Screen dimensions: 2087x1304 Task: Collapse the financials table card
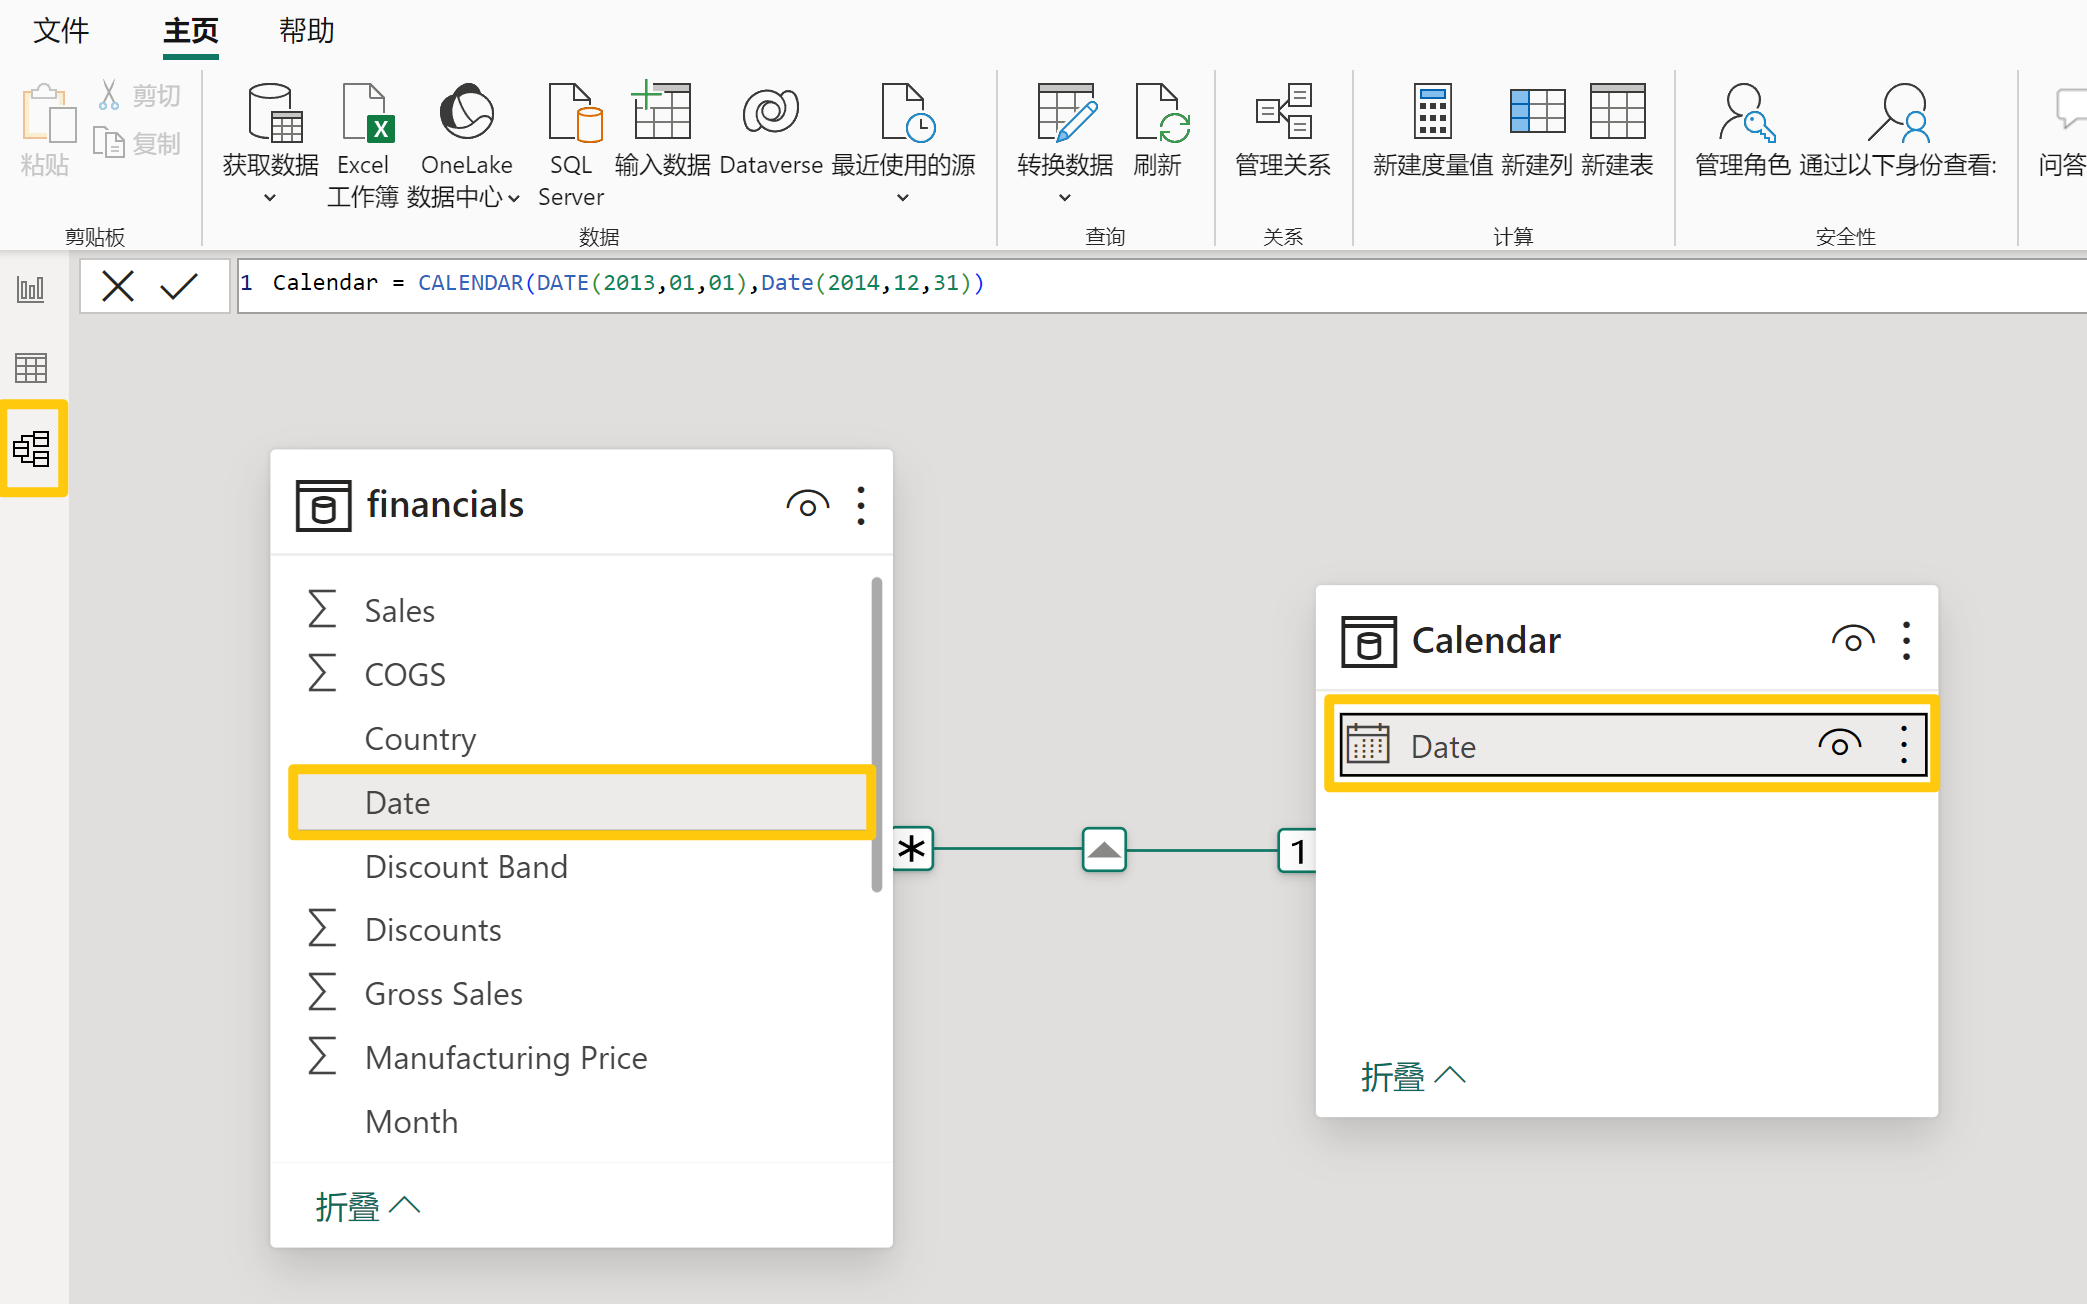[367, 1207]
